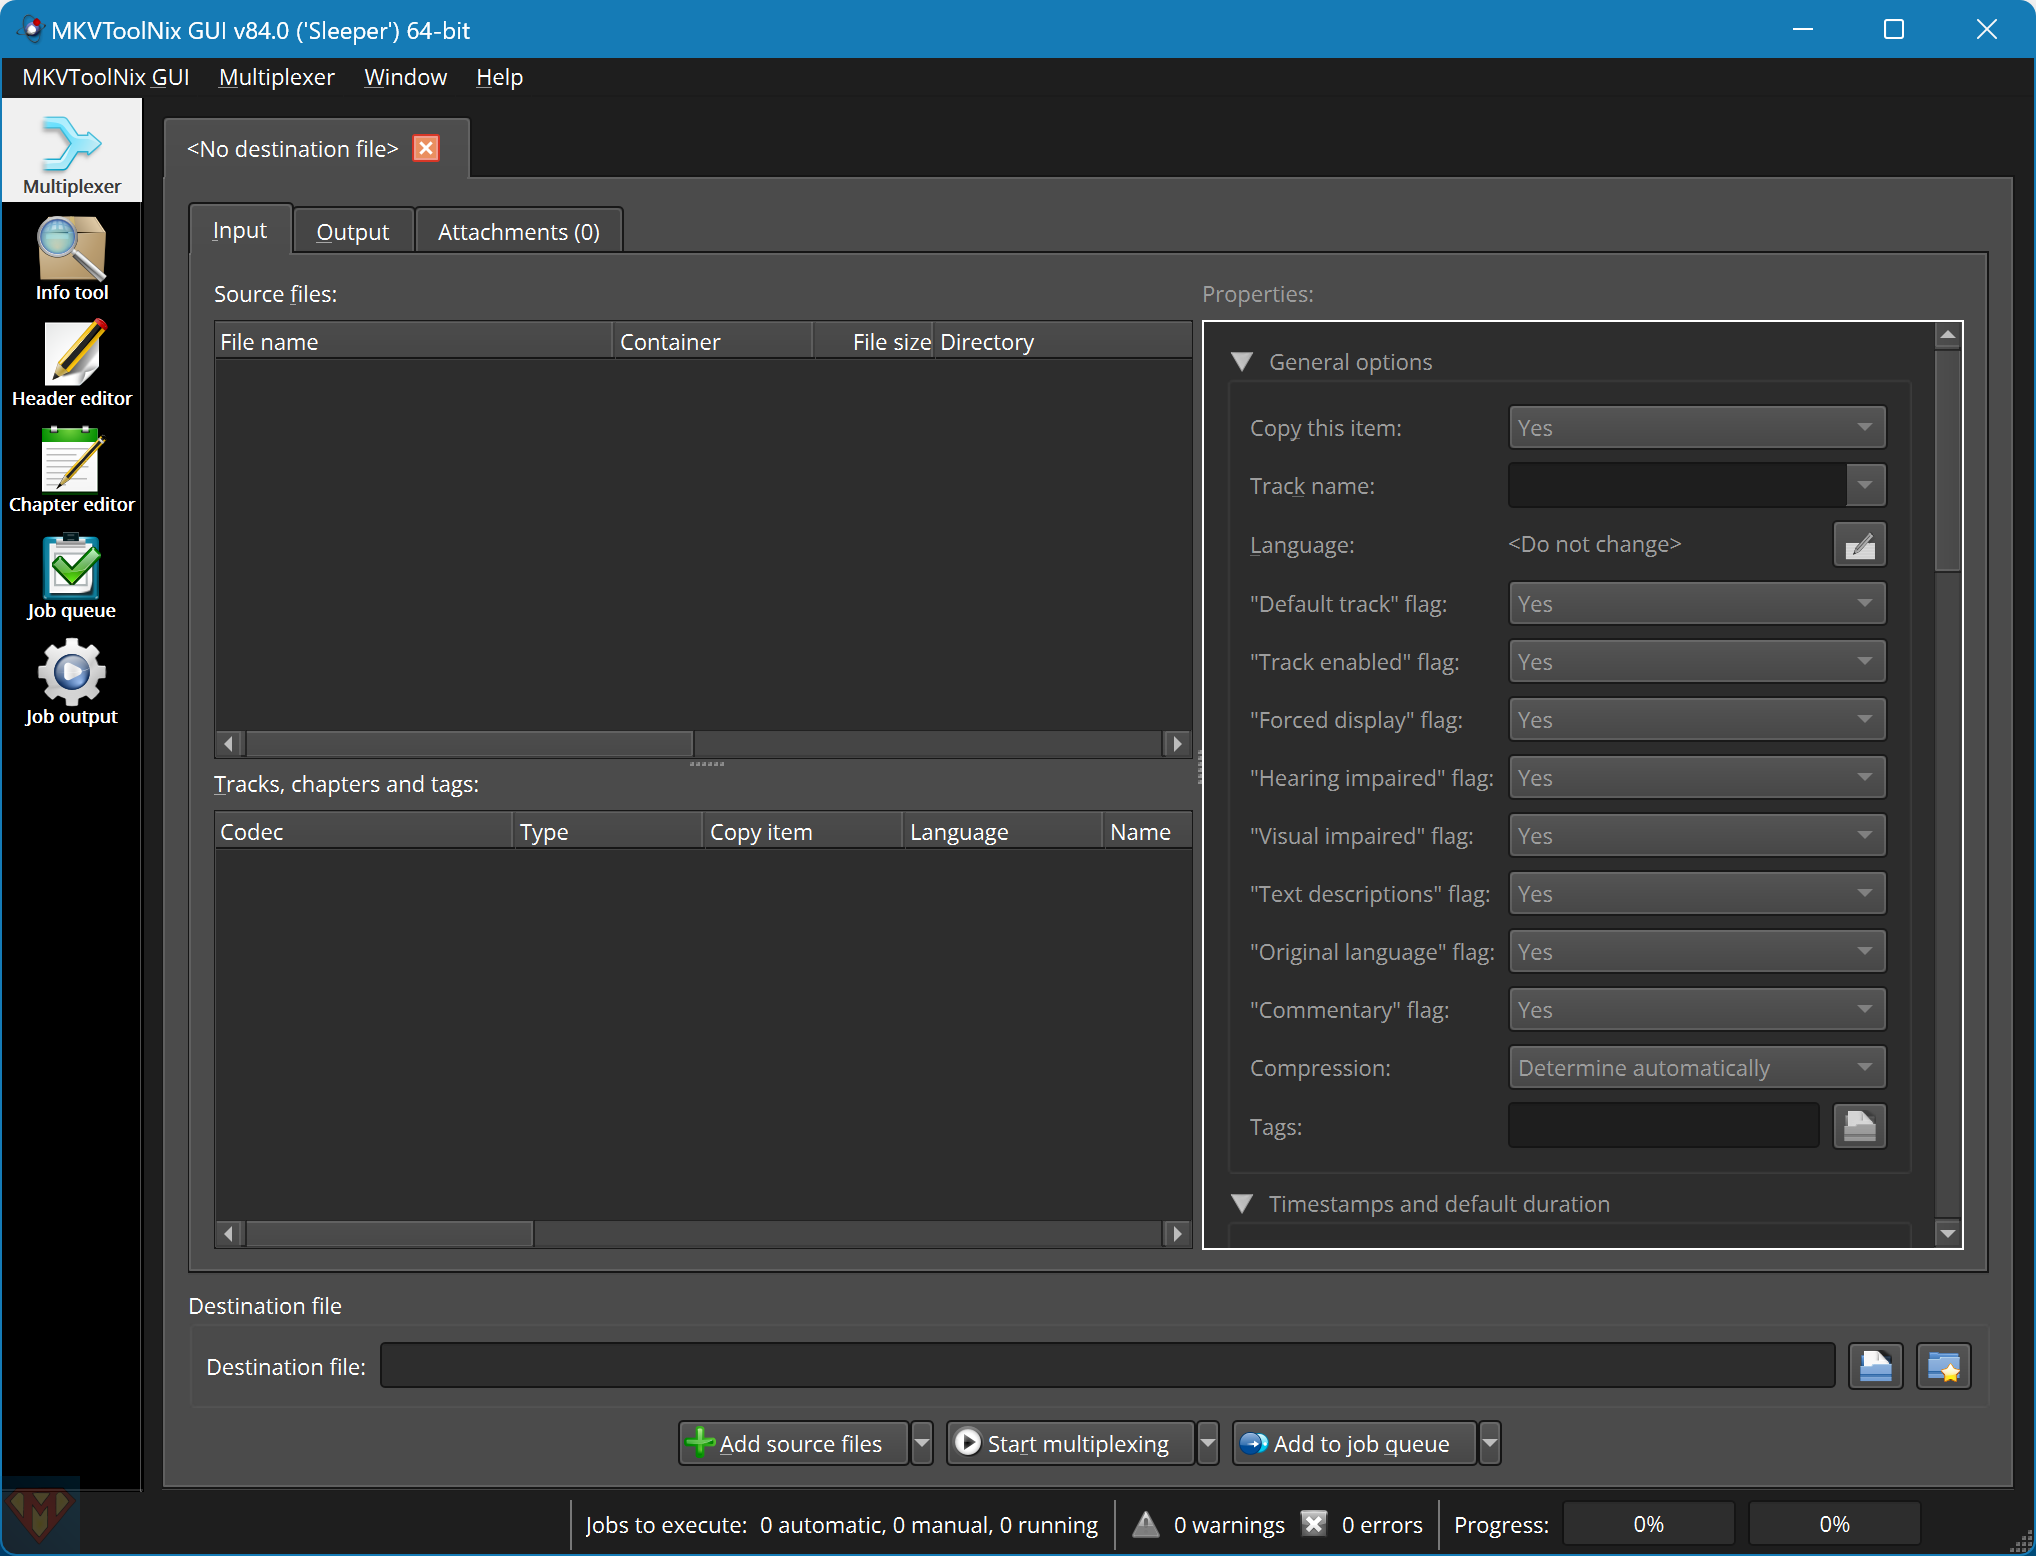Switch to the Attachments tab
The width and height of the screenshot is (2036, 1556).
tap(516, 229)
